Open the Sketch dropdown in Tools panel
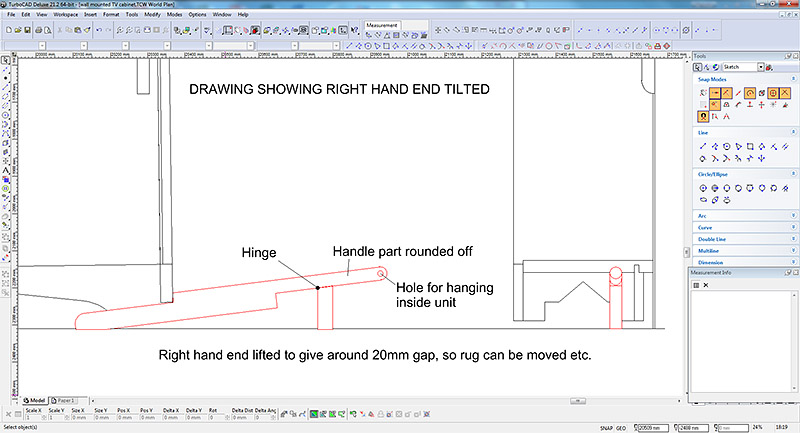This screenshot has height=433, width=800. [x=762, y=66]
